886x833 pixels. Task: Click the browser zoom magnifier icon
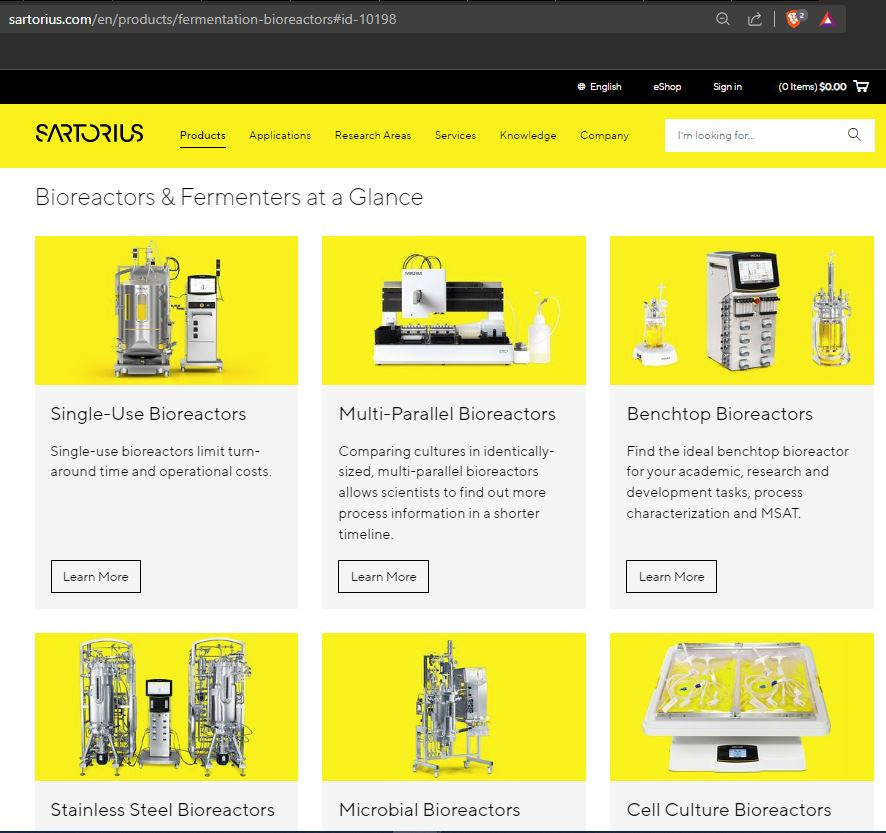722,19
